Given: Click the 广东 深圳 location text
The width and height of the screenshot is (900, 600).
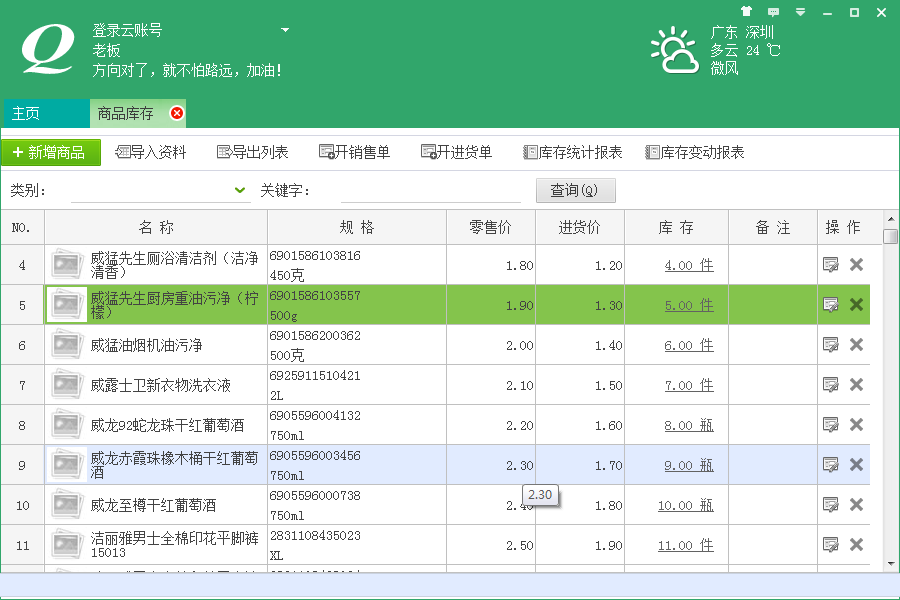Looking at the screenshot, I should click(742, 32).
